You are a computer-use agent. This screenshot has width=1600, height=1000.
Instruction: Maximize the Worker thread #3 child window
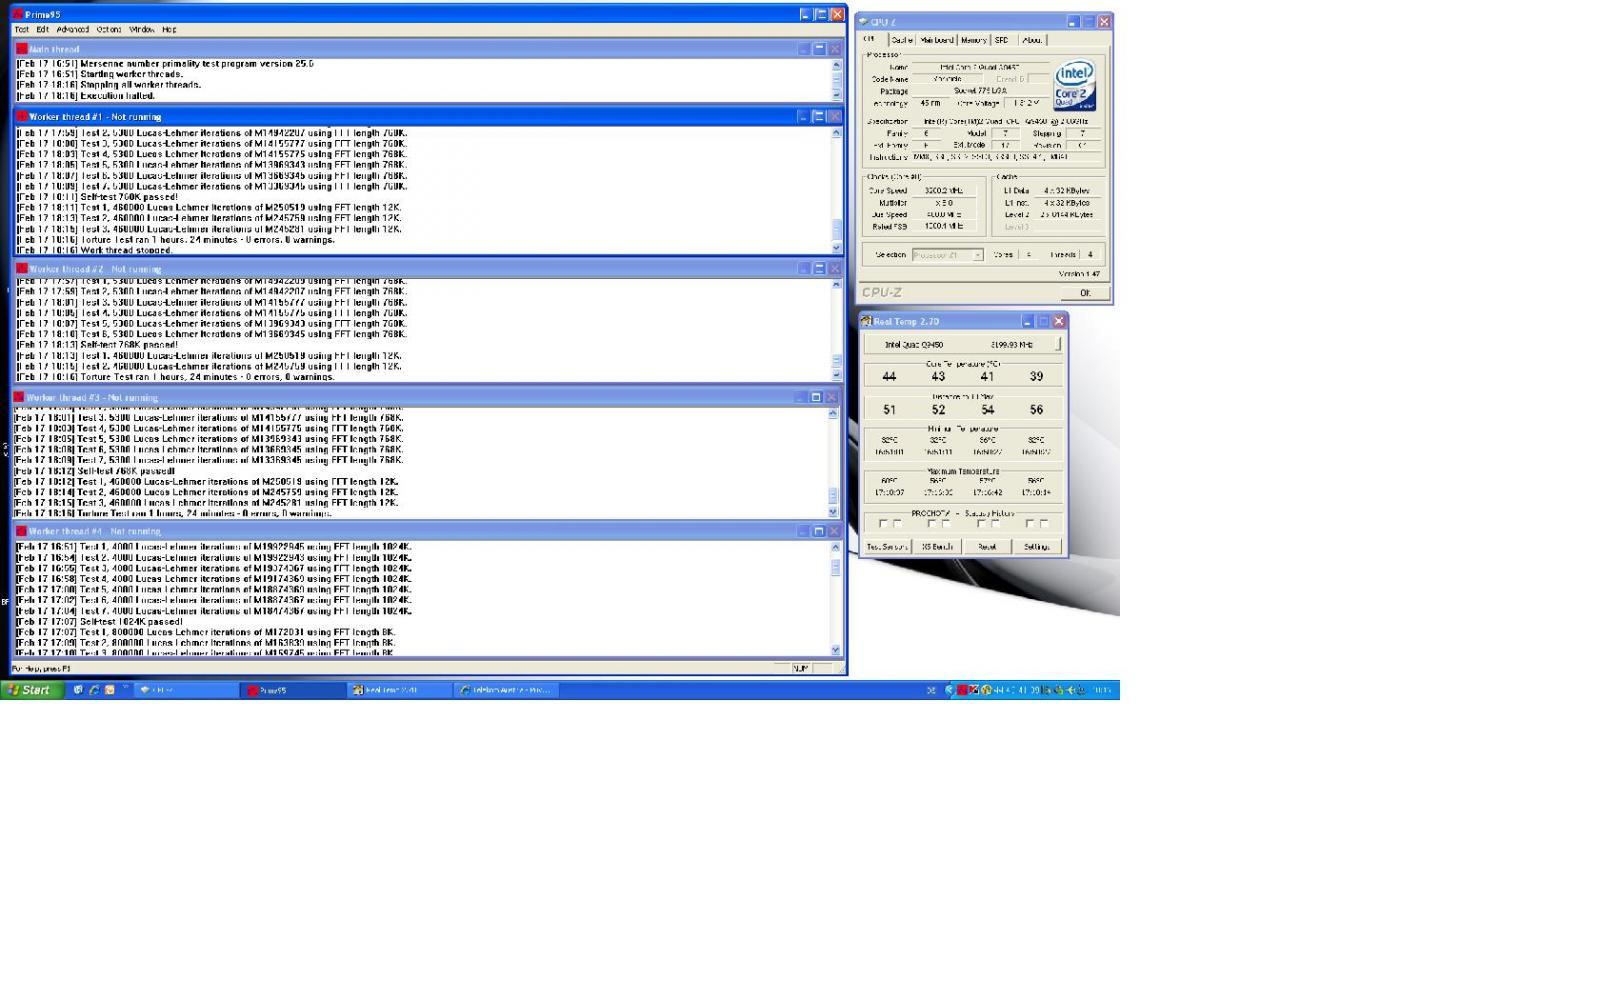pos(816,397)
